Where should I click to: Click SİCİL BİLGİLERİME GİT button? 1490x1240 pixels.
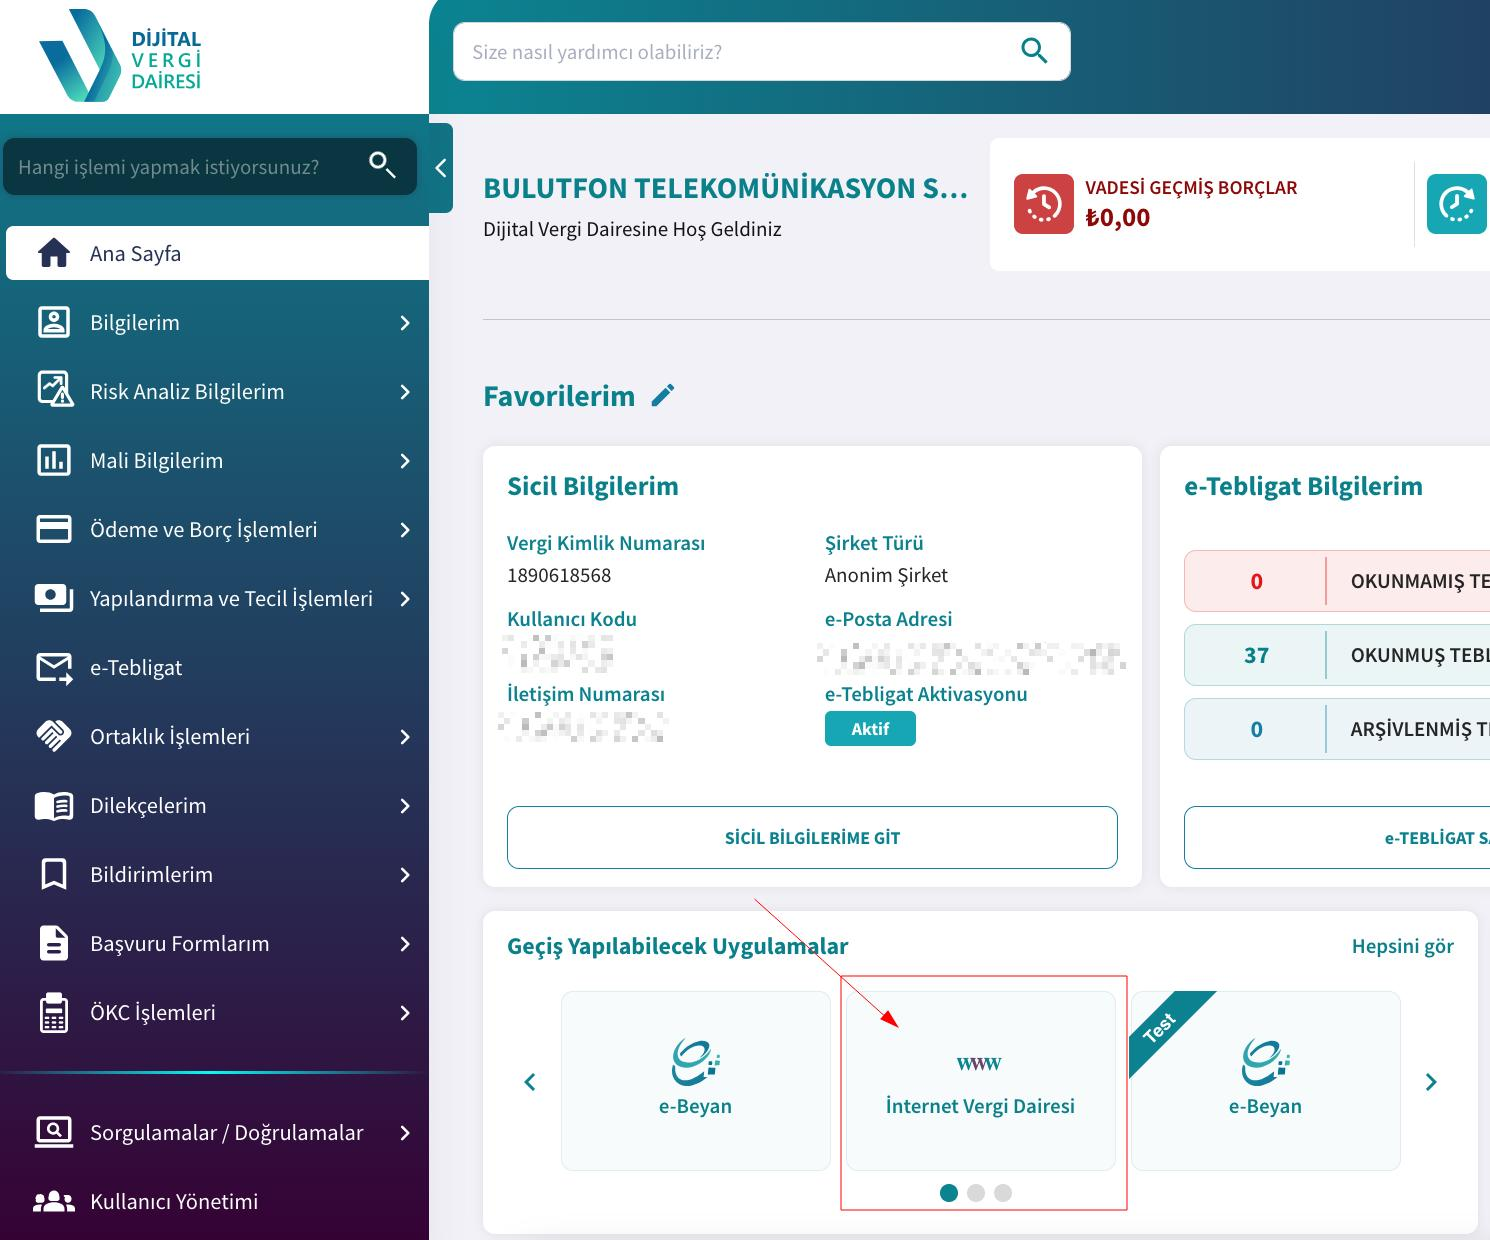point(812,838)
